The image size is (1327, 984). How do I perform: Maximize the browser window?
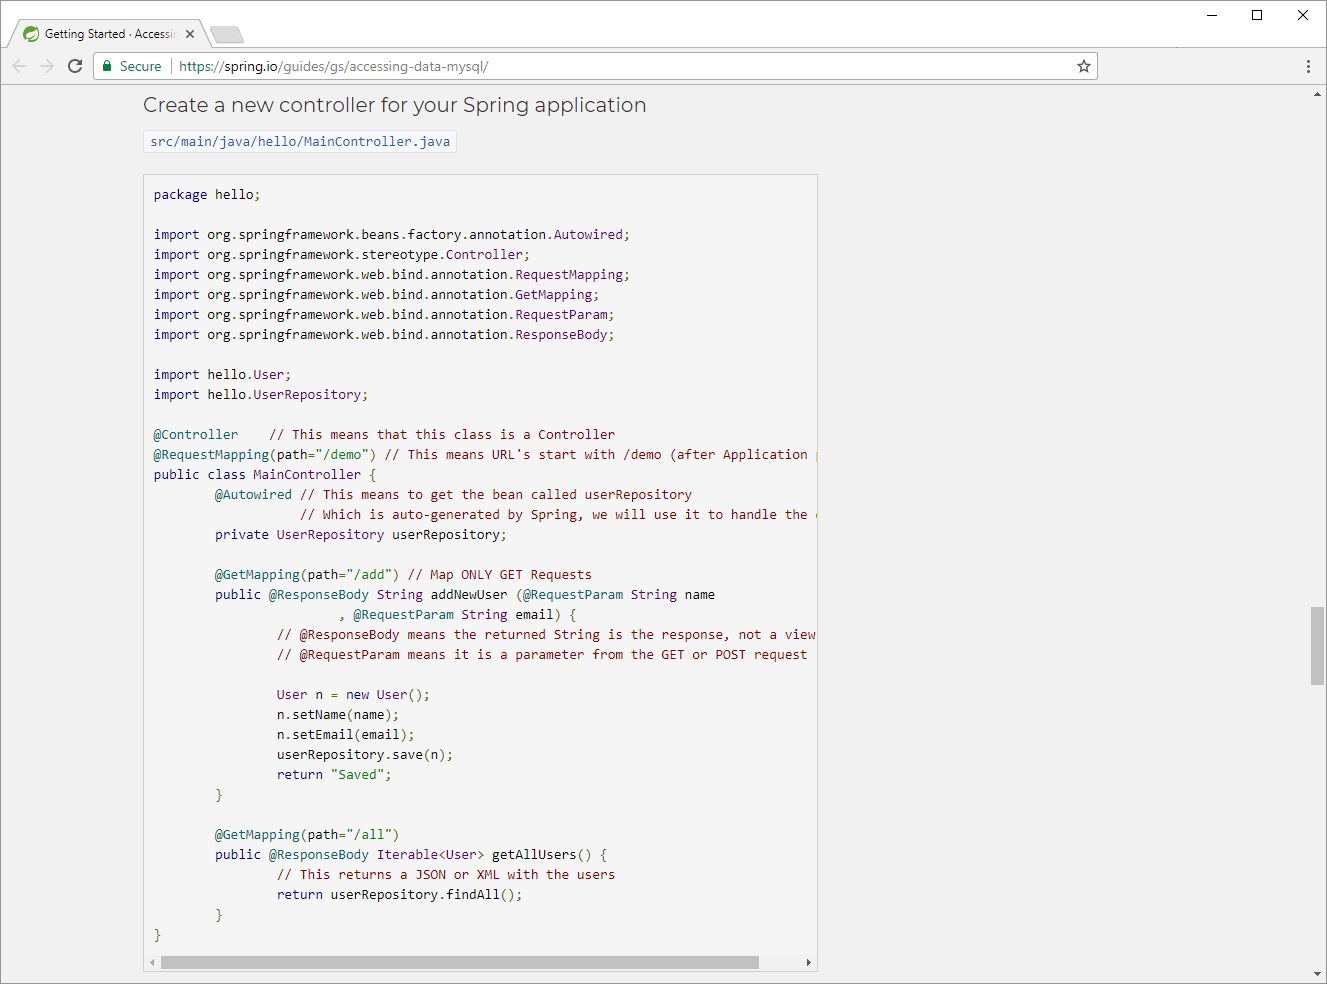(1257, 15)
